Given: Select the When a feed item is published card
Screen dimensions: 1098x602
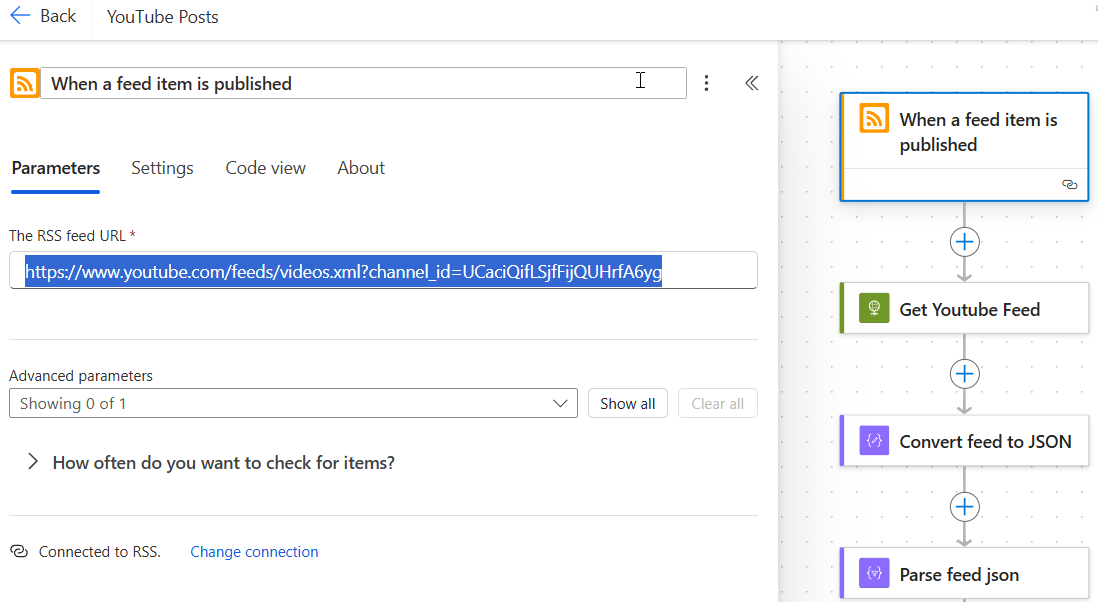Looking at the screenshot, I should point(964,147).
